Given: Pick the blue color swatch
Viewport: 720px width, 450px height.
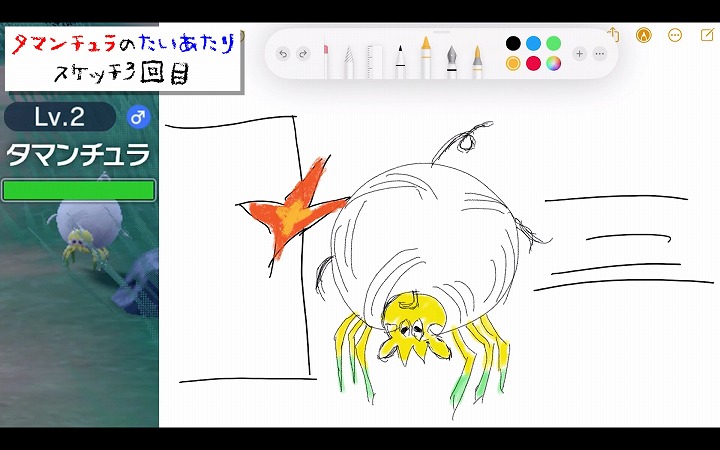Looking at the screenshot, I should click(533, 43).
